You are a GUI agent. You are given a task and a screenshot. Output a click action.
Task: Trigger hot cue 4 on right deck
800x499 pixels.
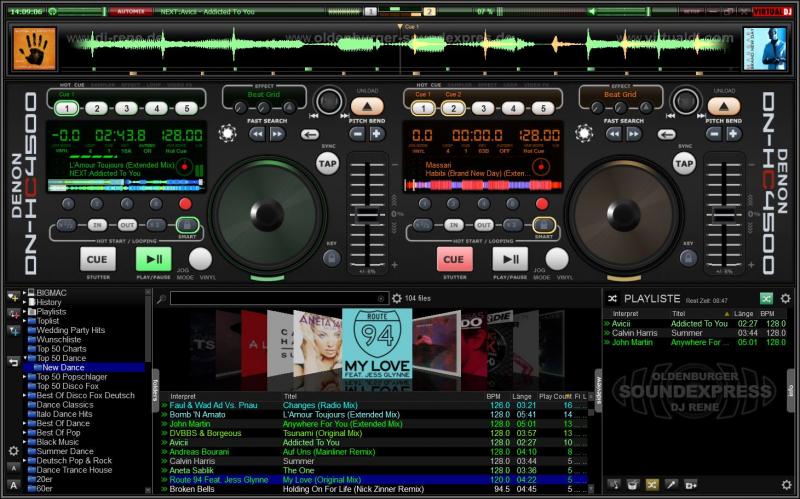pos(513,108)
